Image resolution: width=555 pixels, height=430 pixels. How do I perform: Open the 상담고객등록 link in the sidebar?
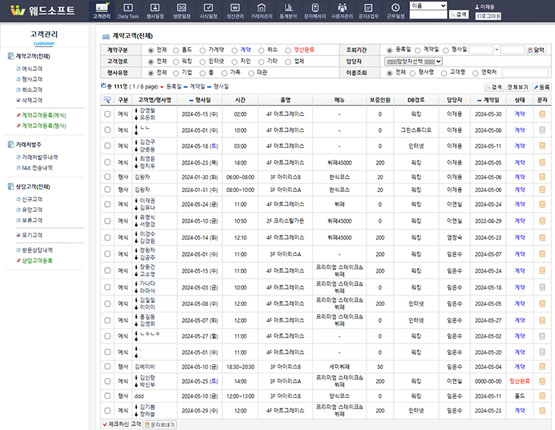[37, 261]
